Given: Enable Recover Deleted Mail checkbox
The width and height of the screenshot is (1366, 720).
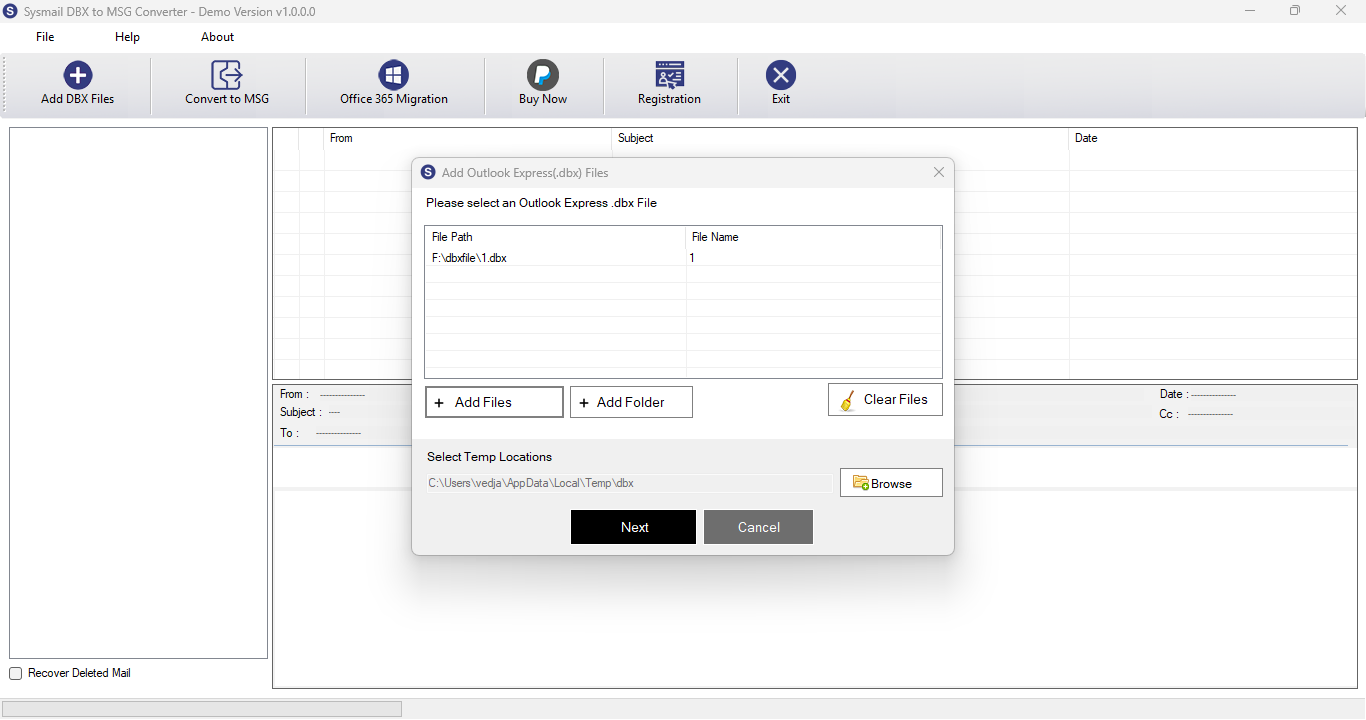Looking at the screenshot, I should coord(15,674).
